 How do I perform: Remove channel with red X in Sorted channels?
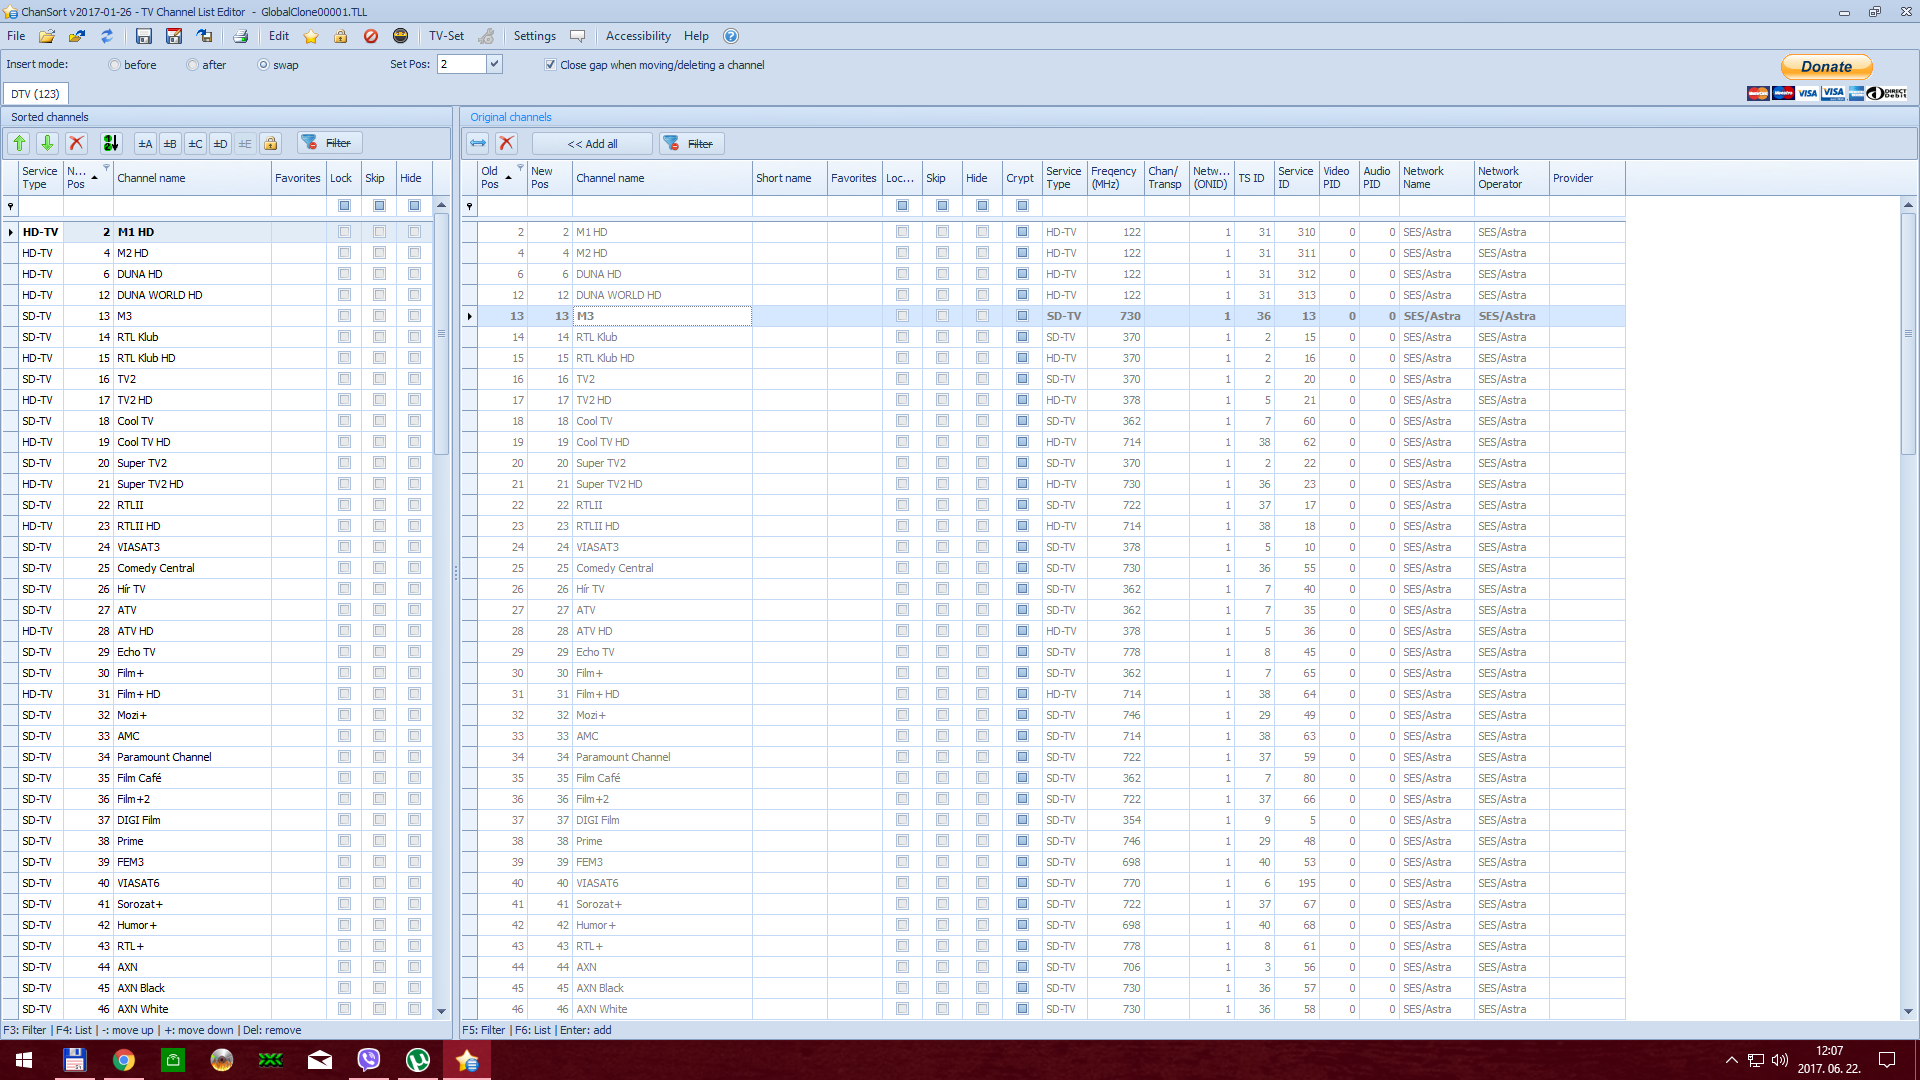(77, 143)
